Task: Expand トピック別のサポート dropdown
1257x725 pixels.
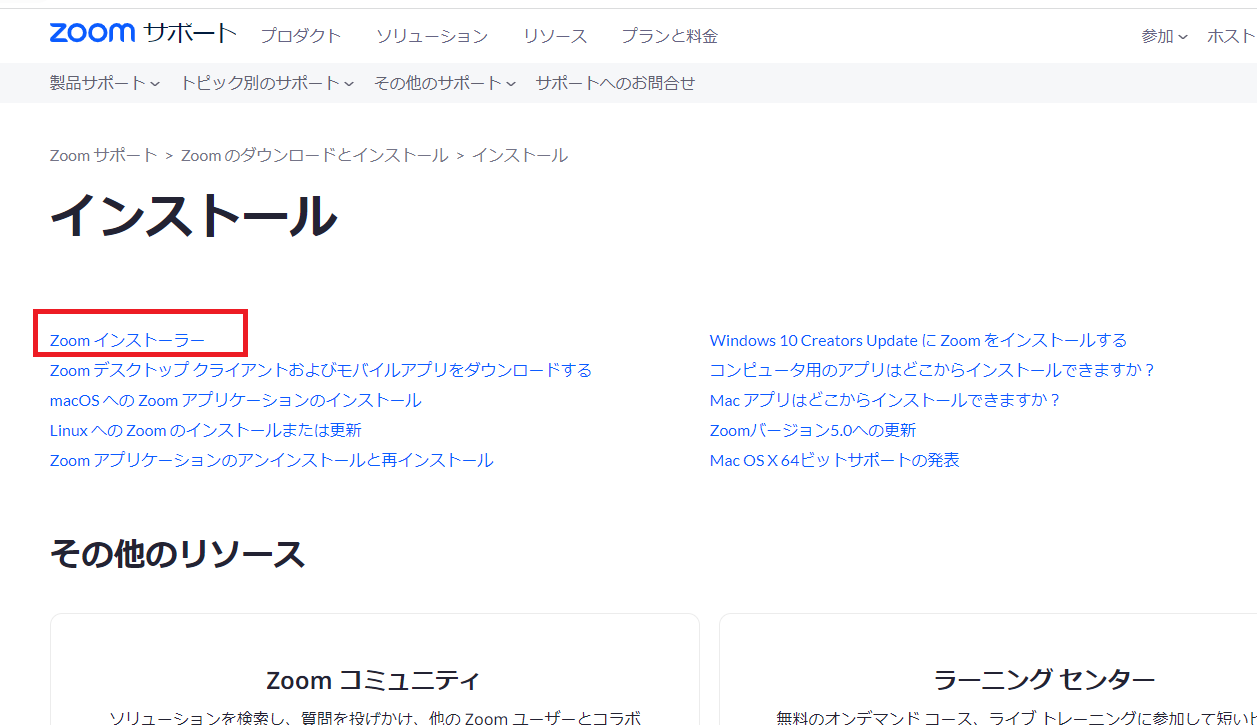Action: [267, 83]
